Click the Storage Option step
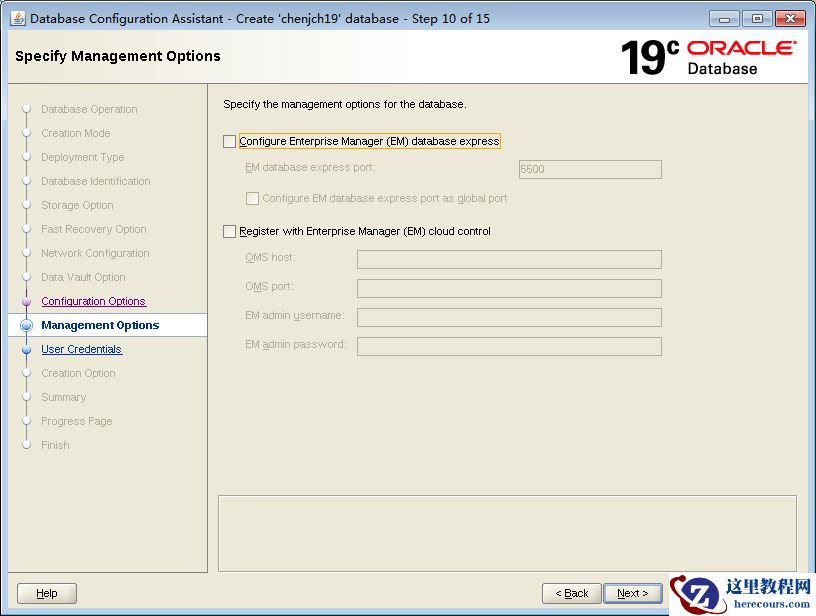 click(78, 205)
